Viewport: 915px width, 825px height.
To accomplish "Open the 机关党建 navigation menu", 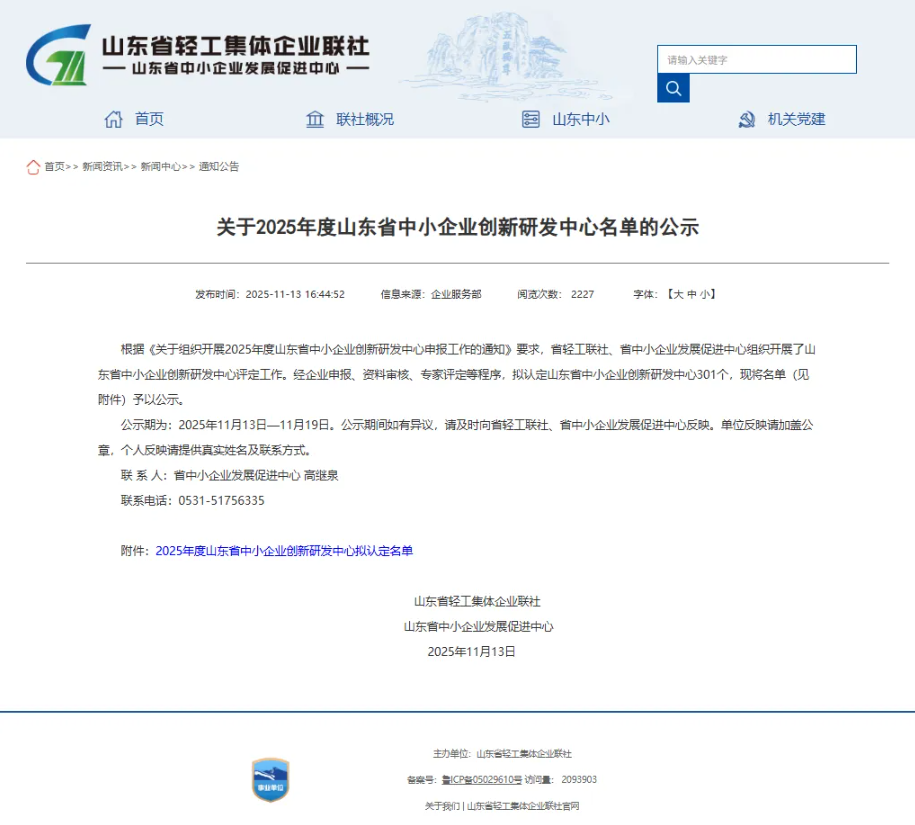I will coord(796,119).
